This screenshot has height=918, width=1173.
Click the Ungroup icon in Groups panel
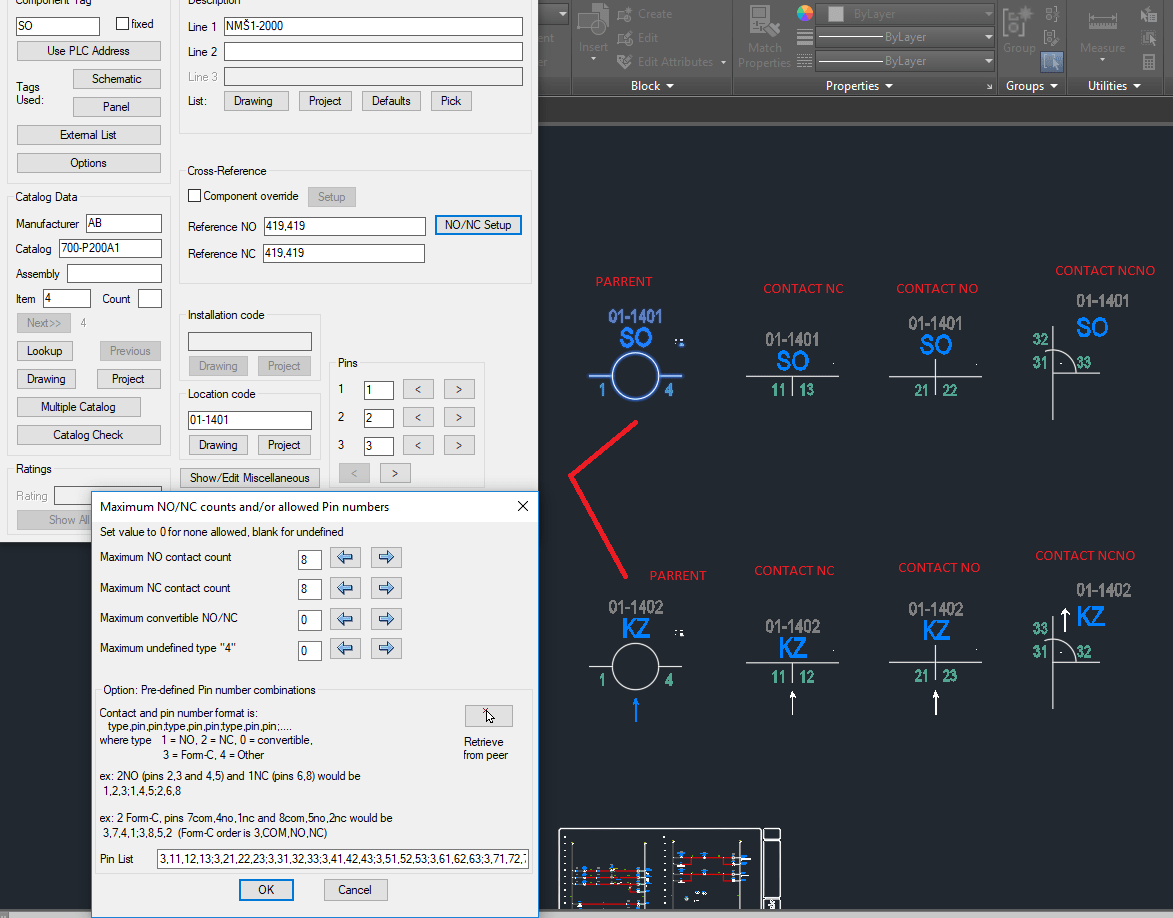pyautogui.click(x=1052, y=13)
